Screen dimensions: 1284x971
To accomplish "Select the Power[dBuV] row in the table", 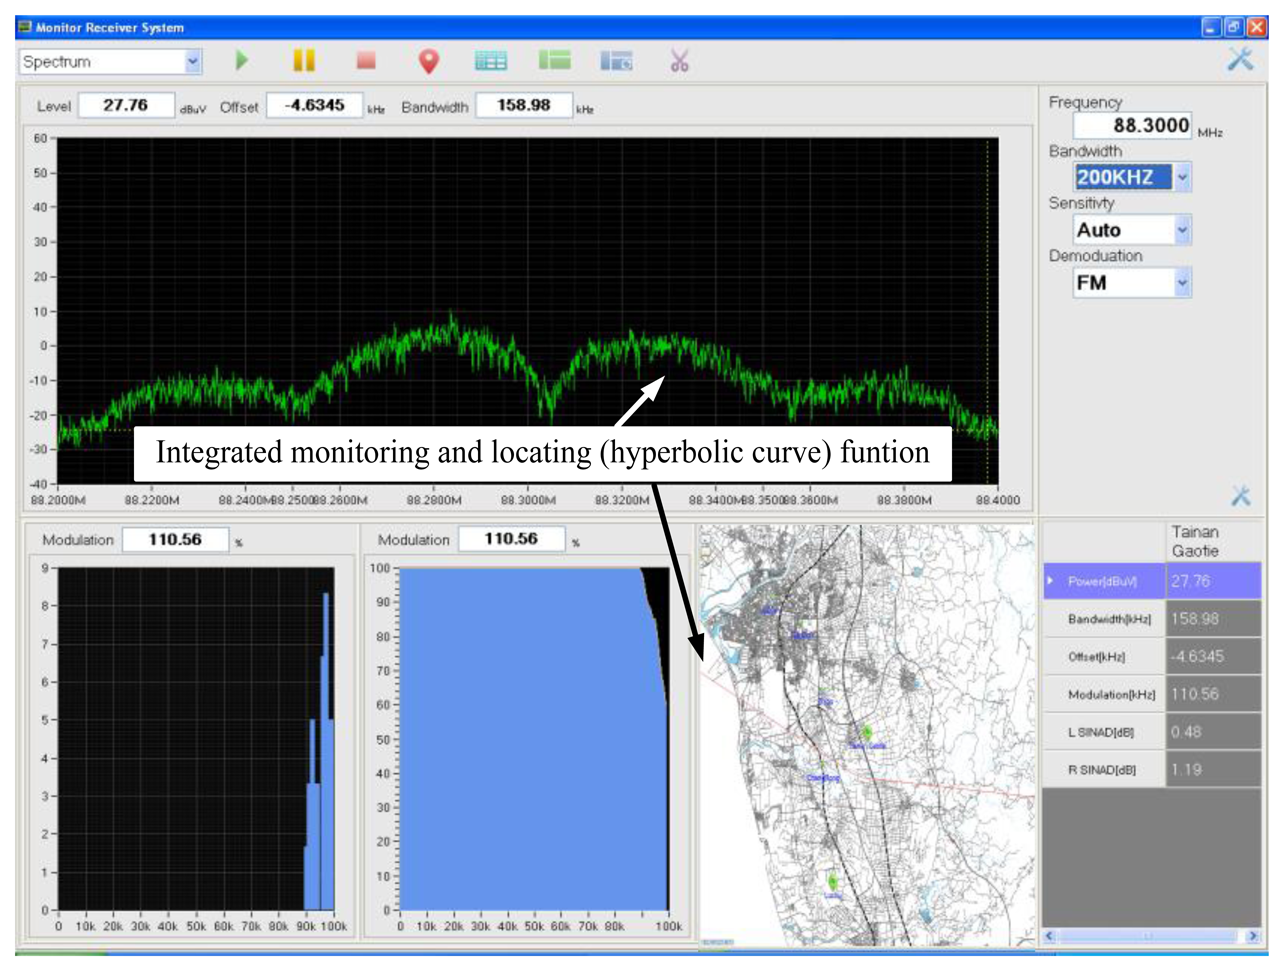I will [1102, 581].
